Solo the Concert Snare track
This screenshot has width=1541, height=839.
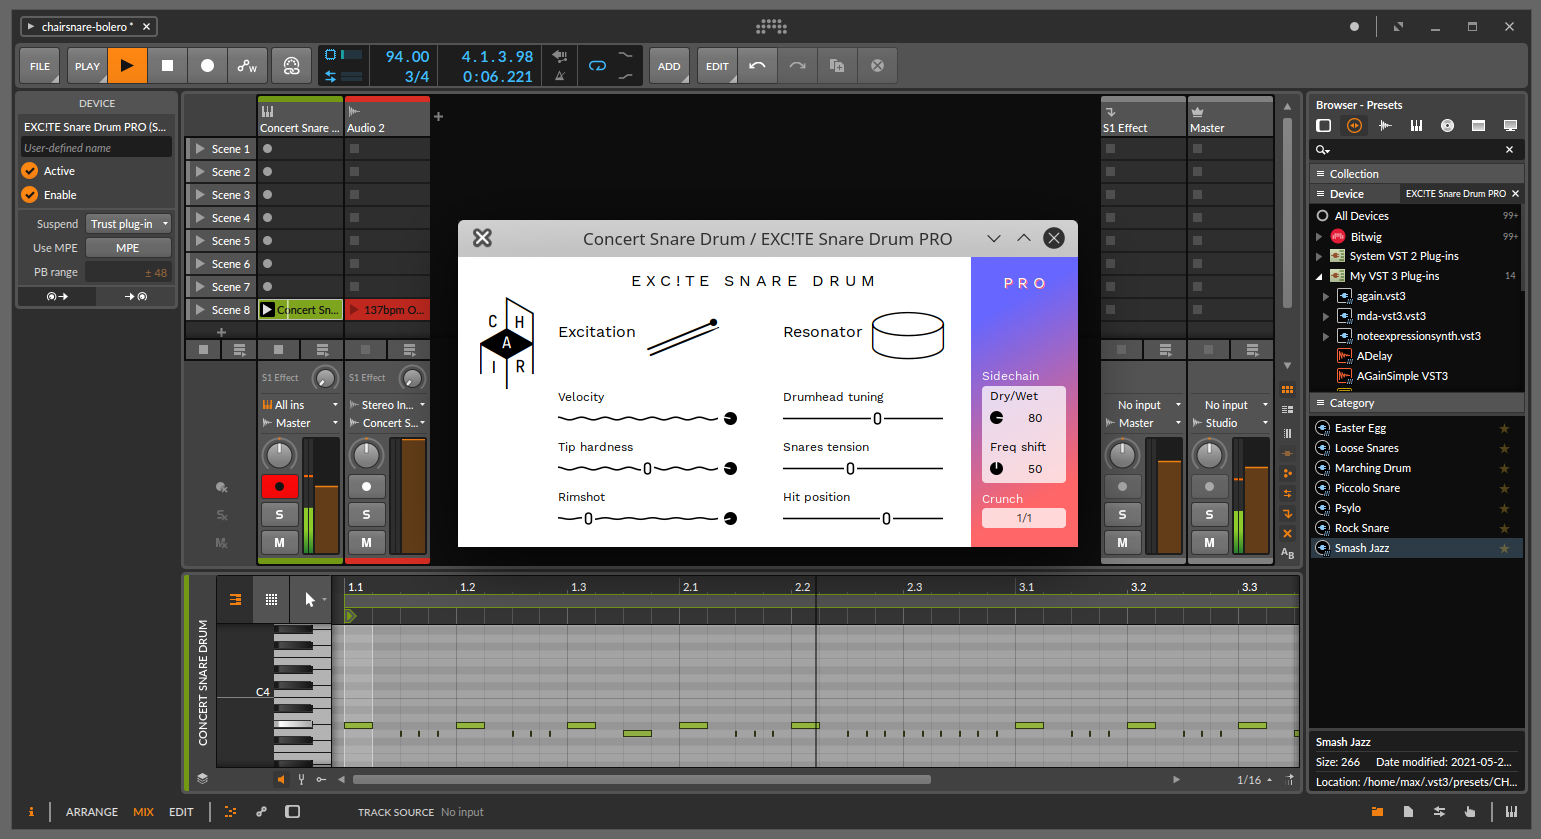pos(279,514)
